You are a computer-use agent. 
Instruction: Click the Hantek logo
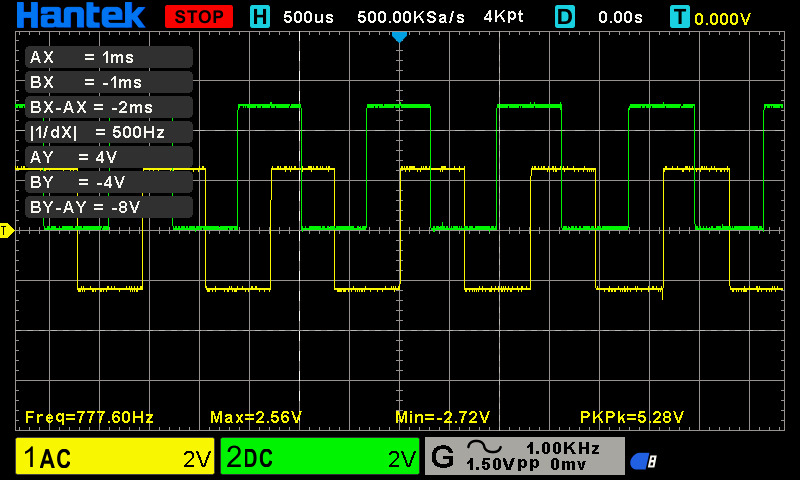click(81, 15)
